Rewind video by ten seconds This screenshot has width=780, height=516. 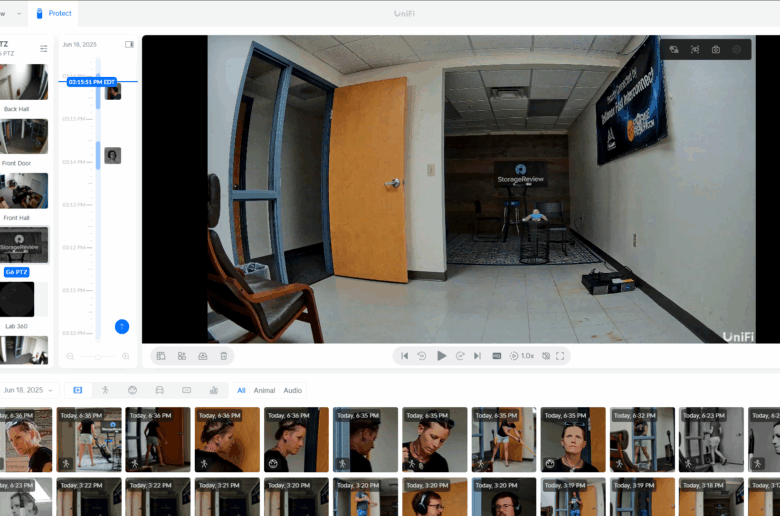pos(422,356)
